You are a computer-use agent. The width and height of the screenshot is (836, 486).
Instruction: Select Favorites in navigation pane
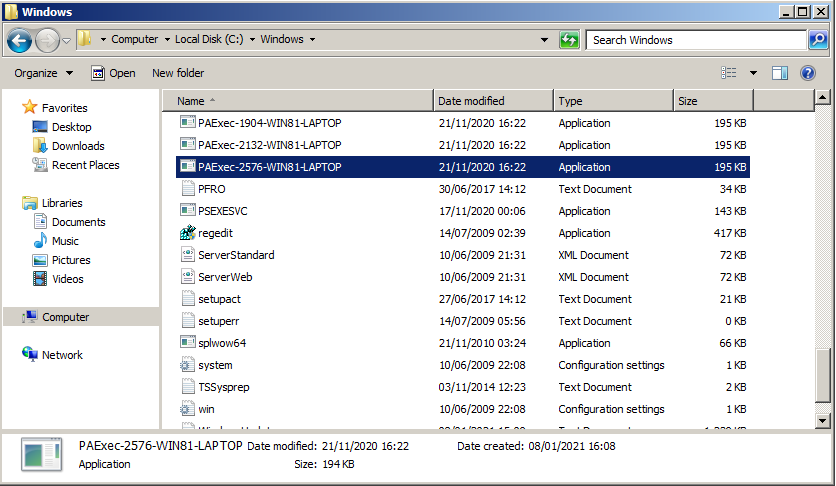click(x=65, y=108)
